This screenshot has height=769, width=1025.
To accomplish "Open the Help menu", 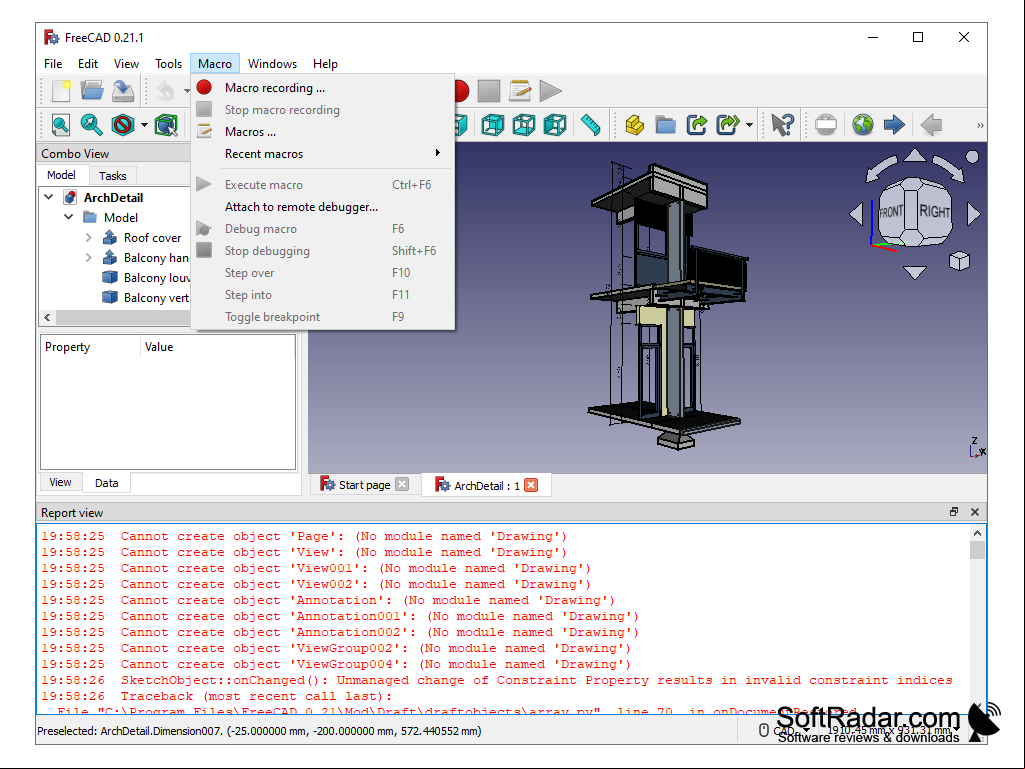I will [x=325, y=63].
